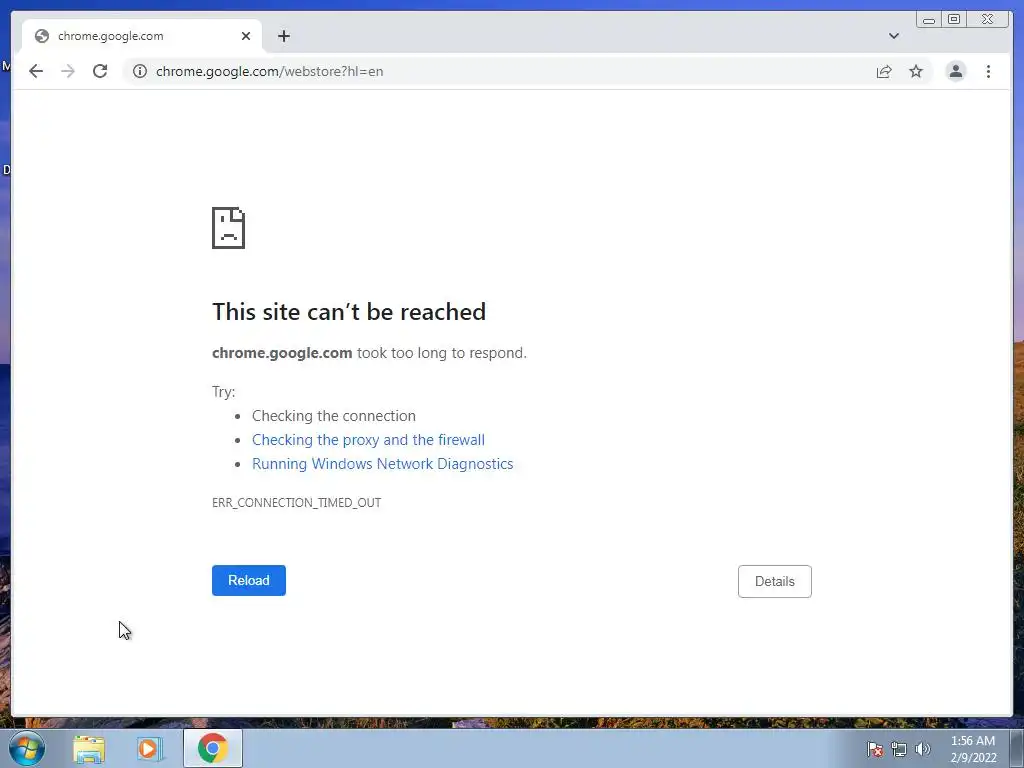Share this page icon

pos(884,71)
